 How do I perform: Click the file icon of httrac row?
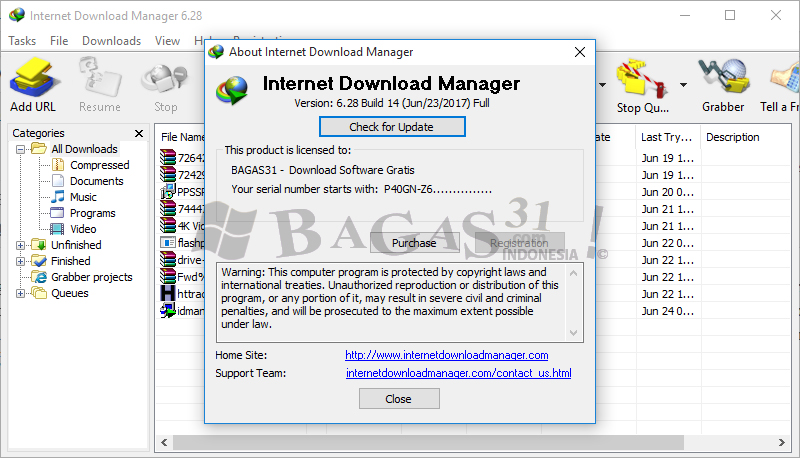[168, 293]
